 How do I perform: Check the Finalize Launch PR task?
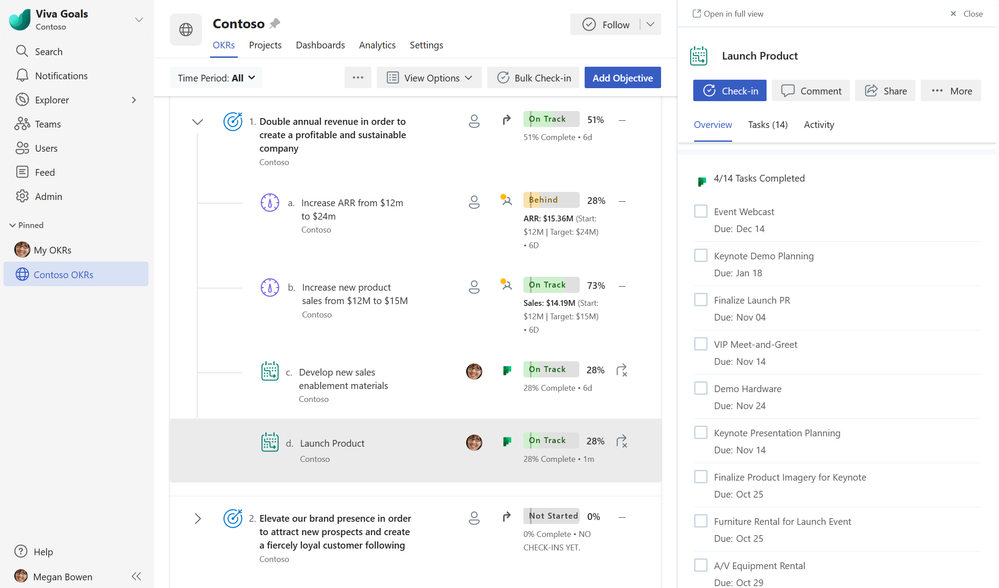tap(701, 299)
